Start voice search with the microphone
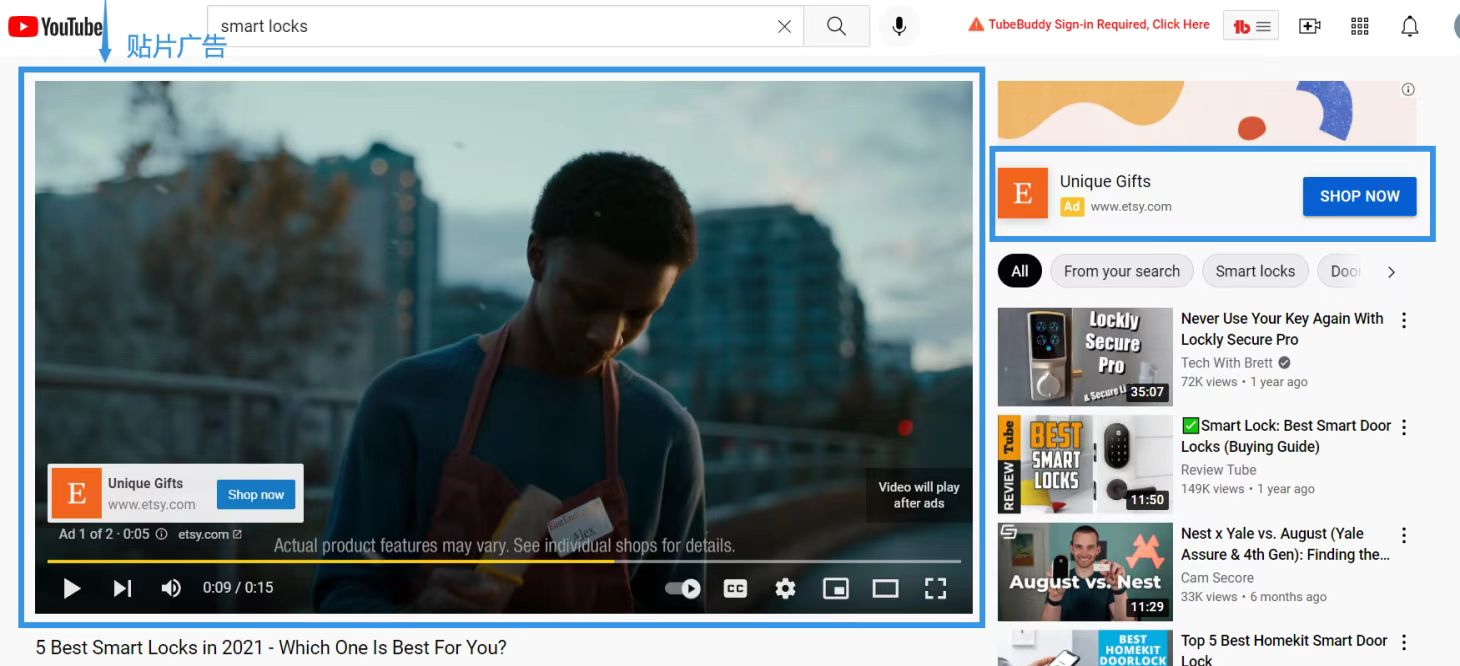This screenshot has height=666, width=1460. pyautogui.click(x=899, y=26)
